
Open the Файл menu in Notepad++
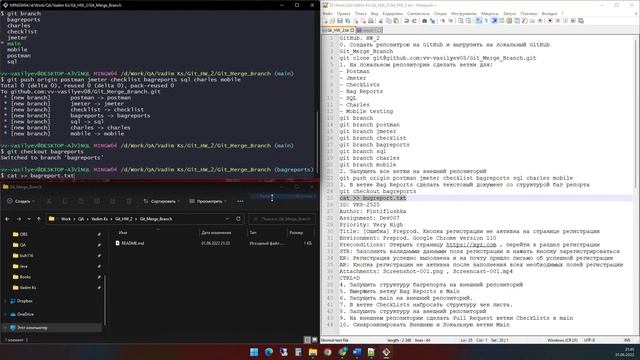[x=327, y=13]
